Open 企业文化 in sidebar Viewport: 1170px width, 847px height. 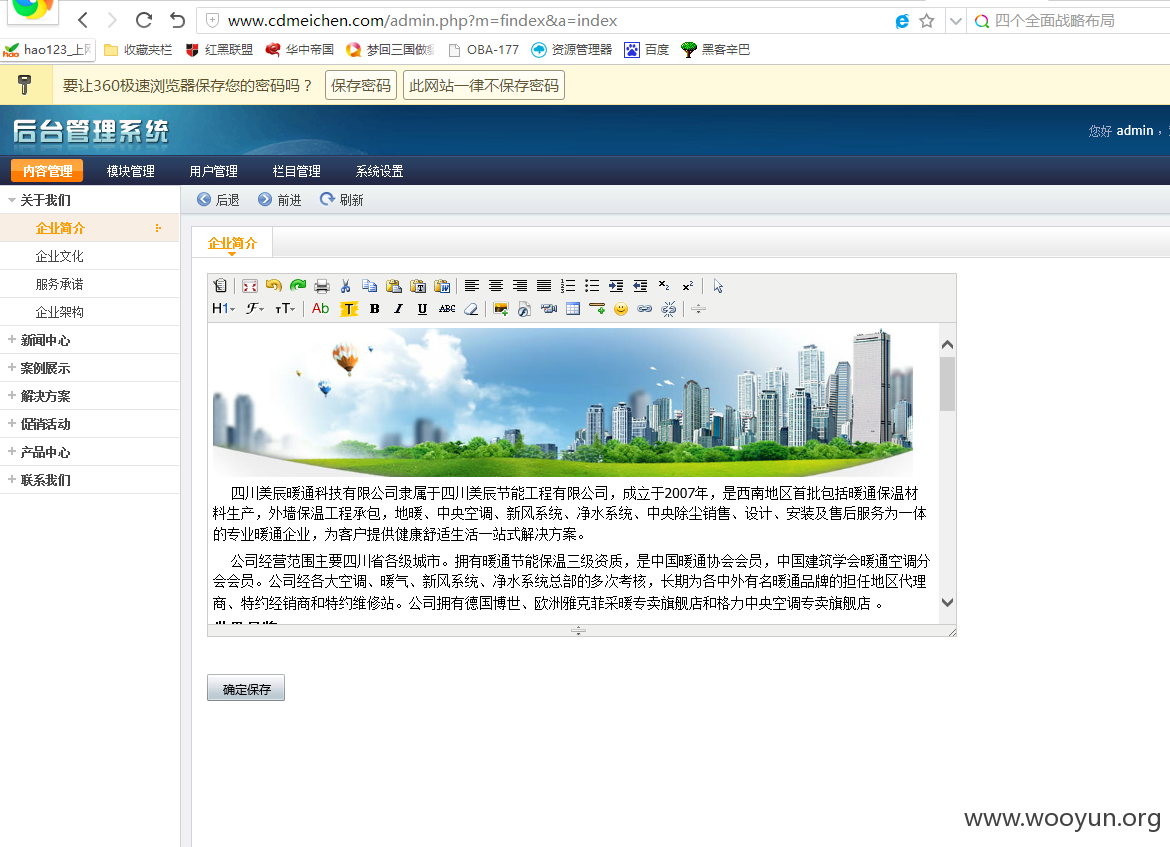click(60, 256)
